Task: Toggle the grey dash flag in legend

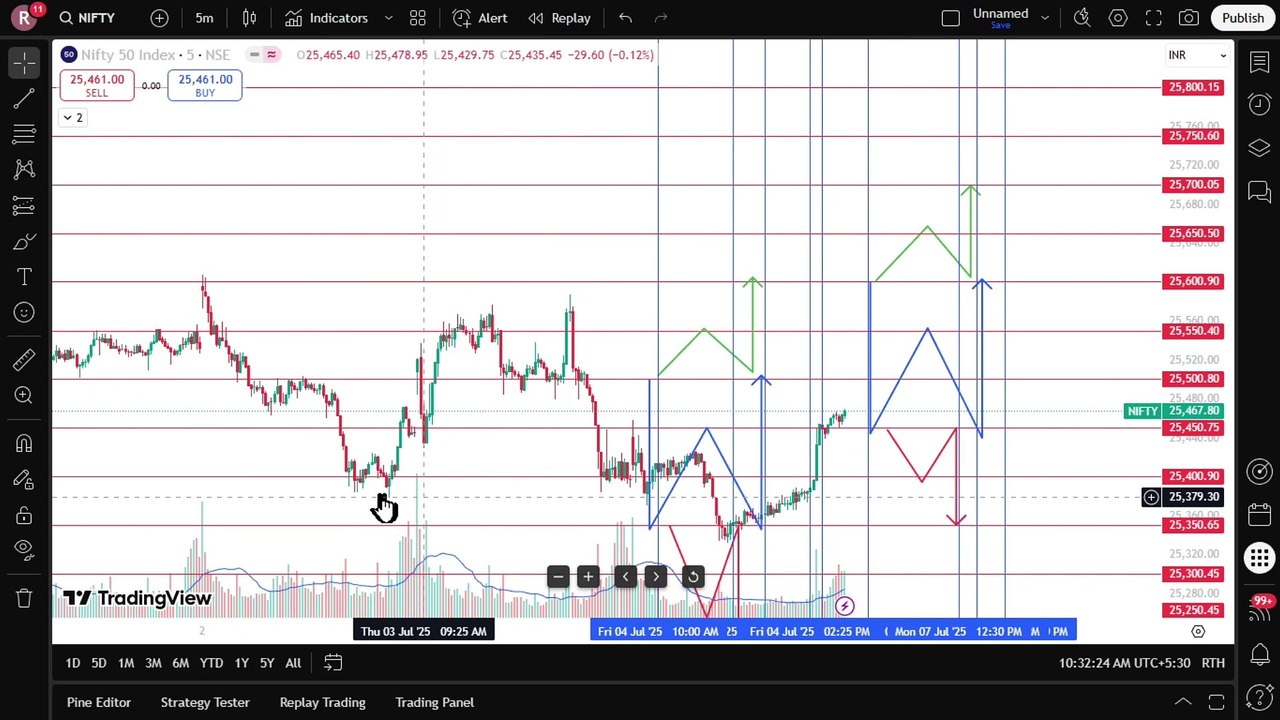Action: coord(254,55)
